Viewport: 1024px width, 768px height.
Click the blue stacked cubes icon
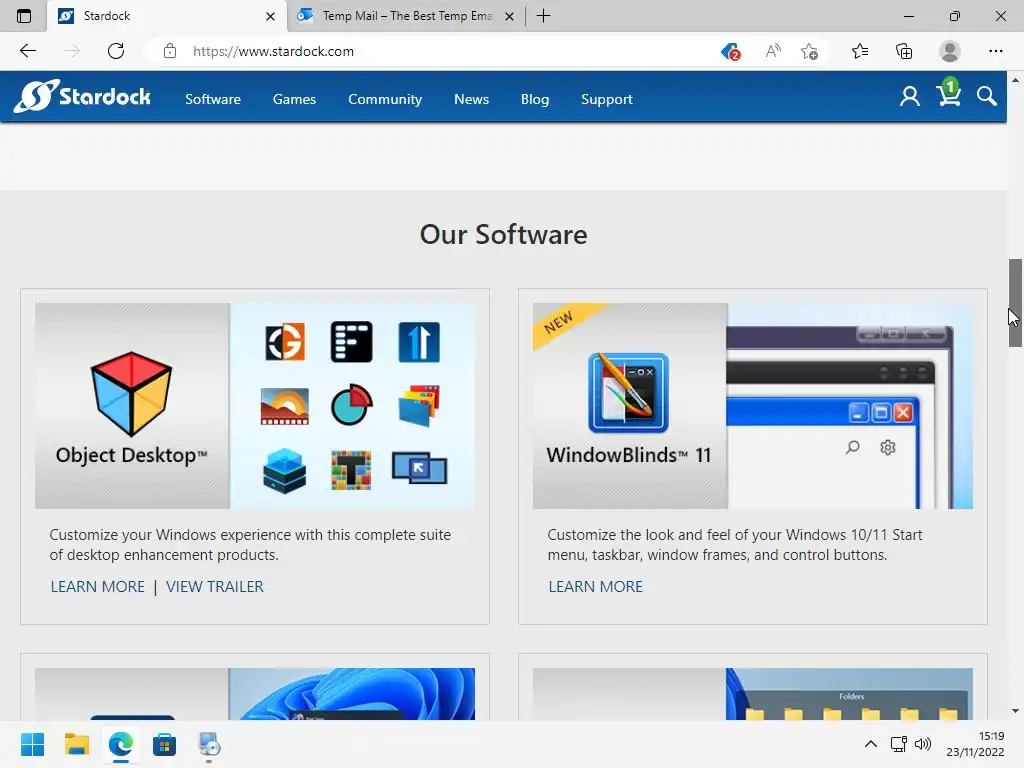click(x=285, y=470)
